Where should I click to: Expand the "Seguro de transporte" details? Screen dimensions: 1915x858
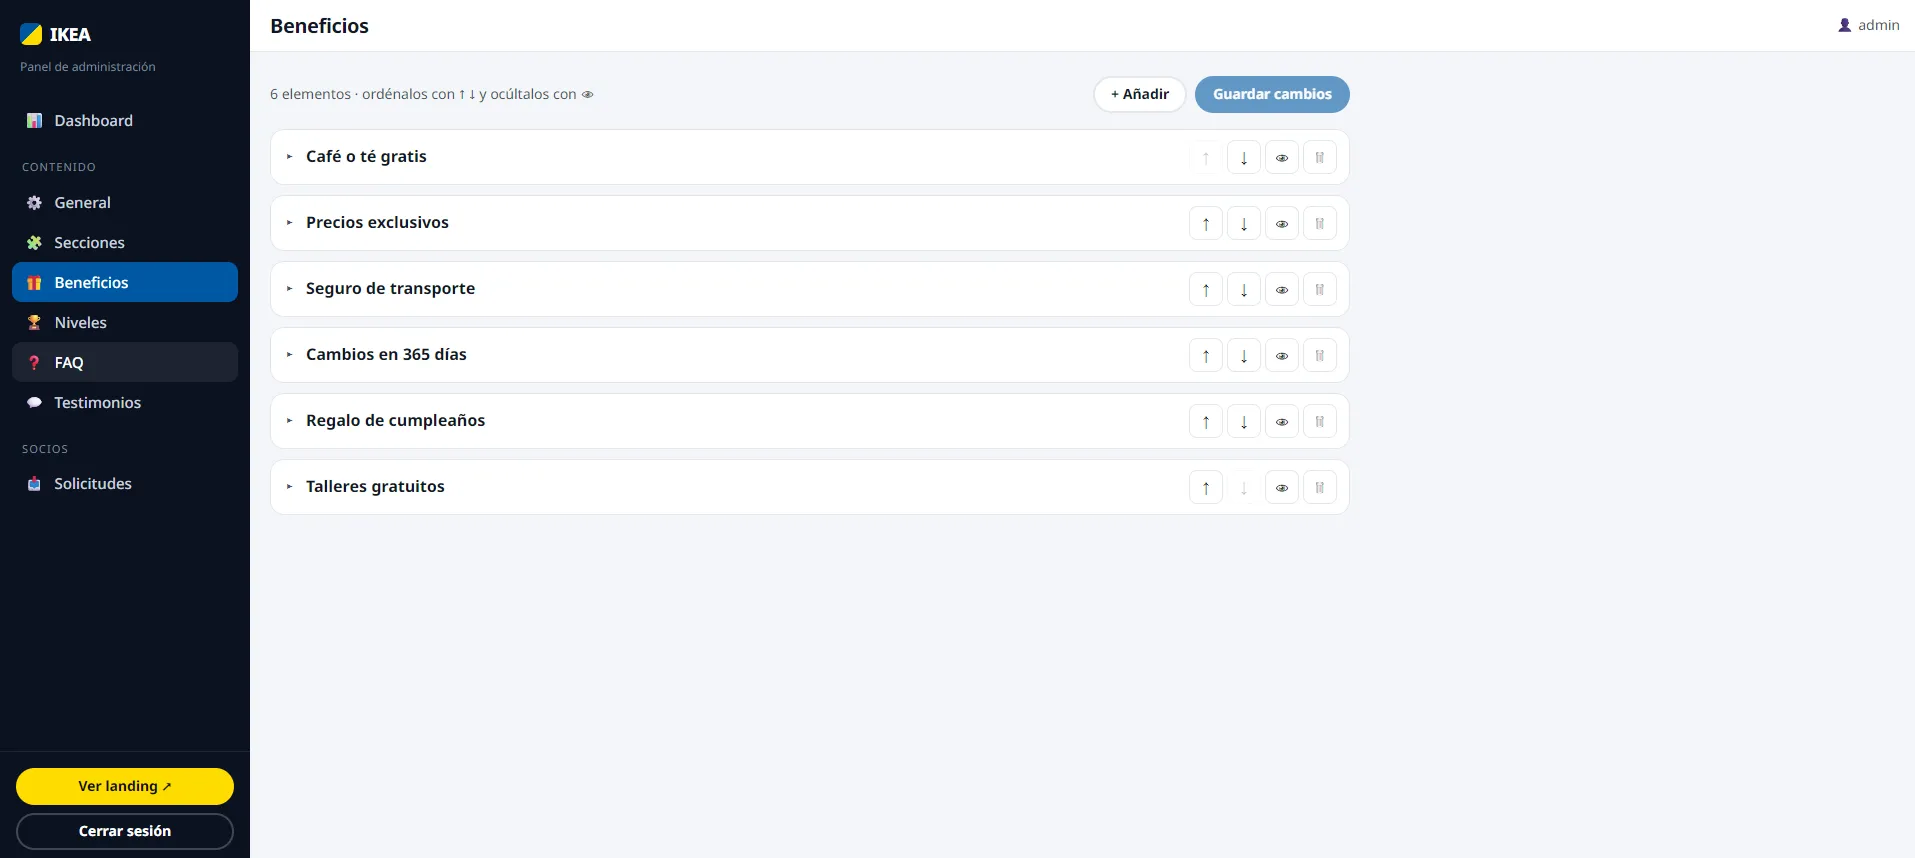click(x=289, y=289)
